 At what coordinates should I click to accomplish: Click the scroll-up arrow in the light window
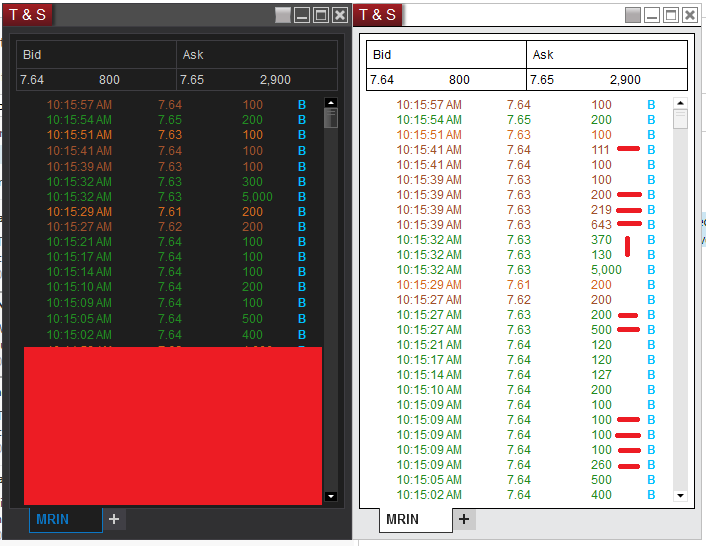point(680,103)
